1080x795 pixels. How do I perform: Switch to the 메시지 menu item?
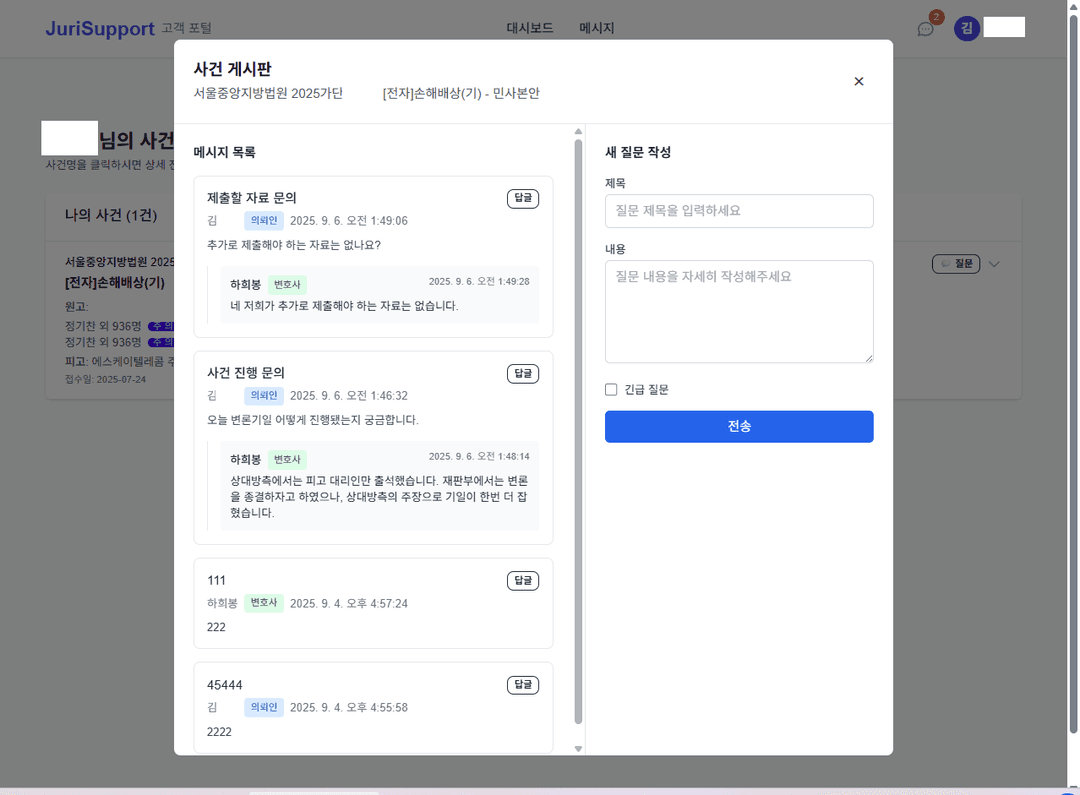(595, 28)
